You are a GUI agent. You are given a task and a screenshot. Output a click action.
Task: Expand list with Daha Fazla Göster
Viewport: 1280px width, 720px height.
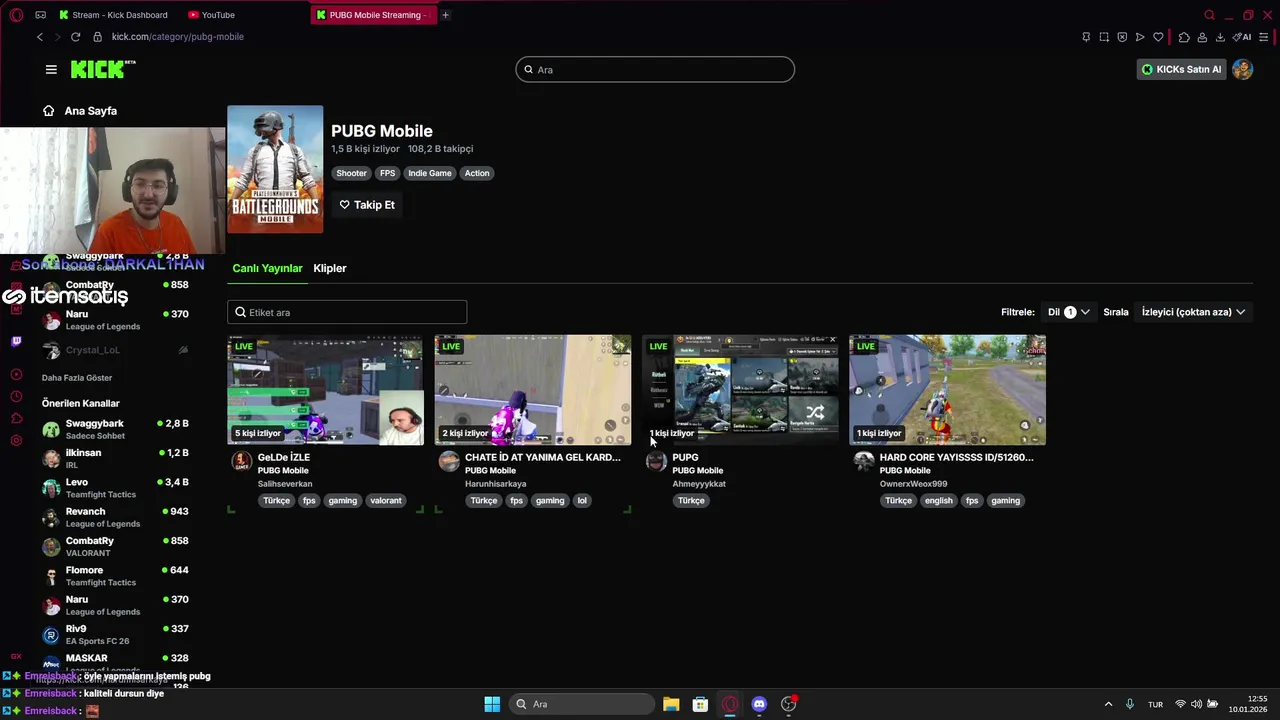pyautogui.click(x=77, y=378)
